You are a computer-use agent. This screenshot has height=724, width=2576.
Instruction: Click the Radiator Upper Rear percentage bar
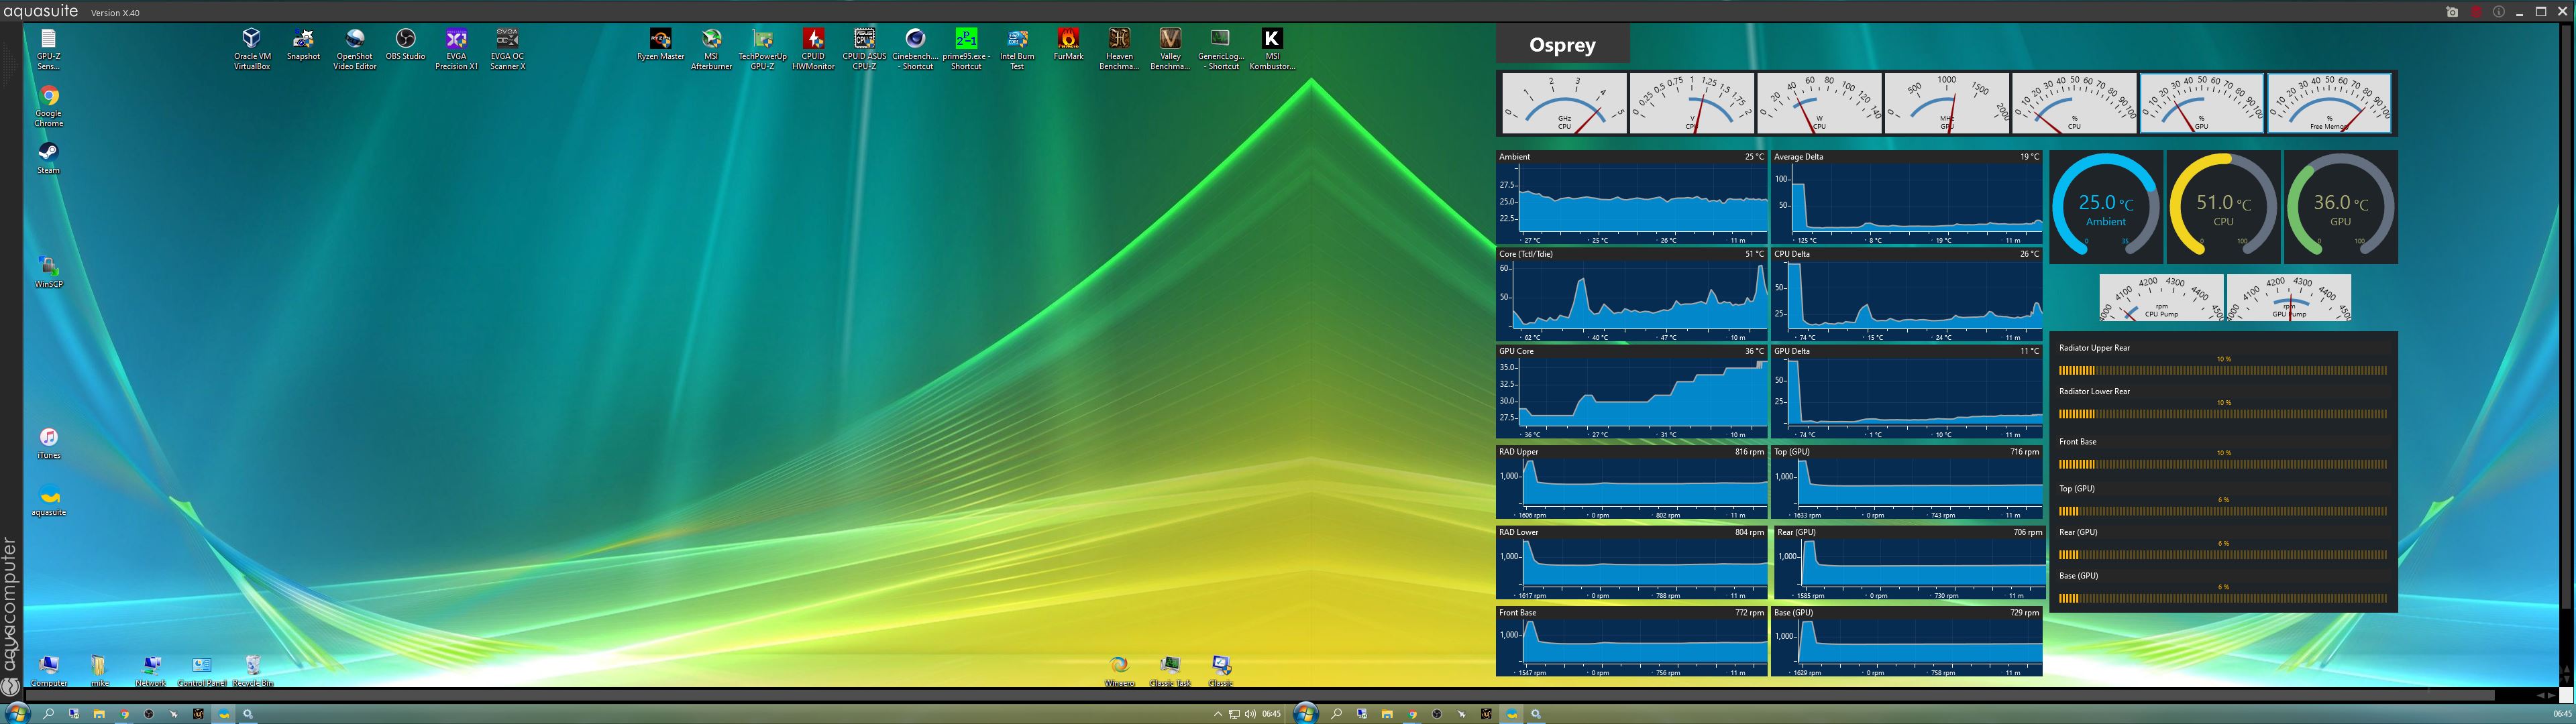point(2222,370)
